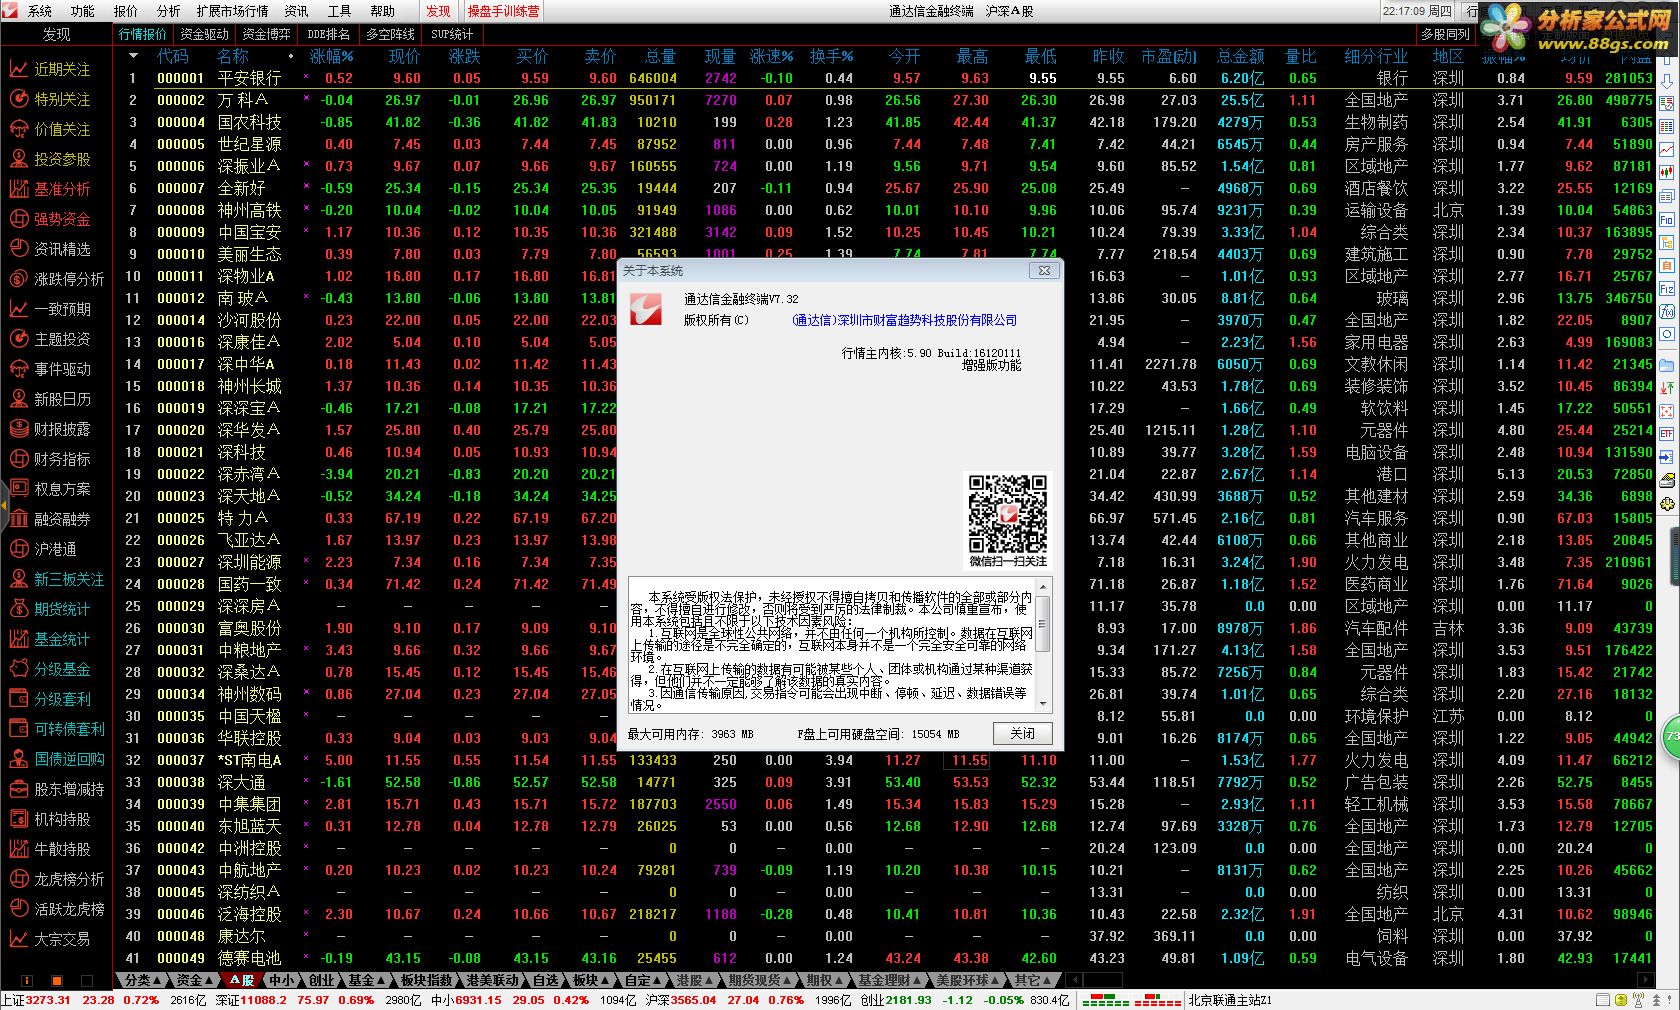
Task: Select the 板块指数 bottom tab
Action: (x=427, y=980)
